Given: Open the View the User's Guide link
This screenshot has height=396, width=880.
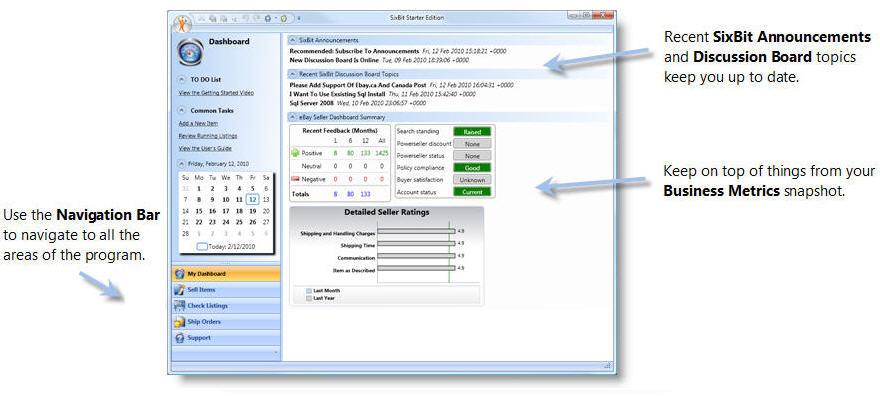Looking at the screenshot, I should [x=205, y=149].
